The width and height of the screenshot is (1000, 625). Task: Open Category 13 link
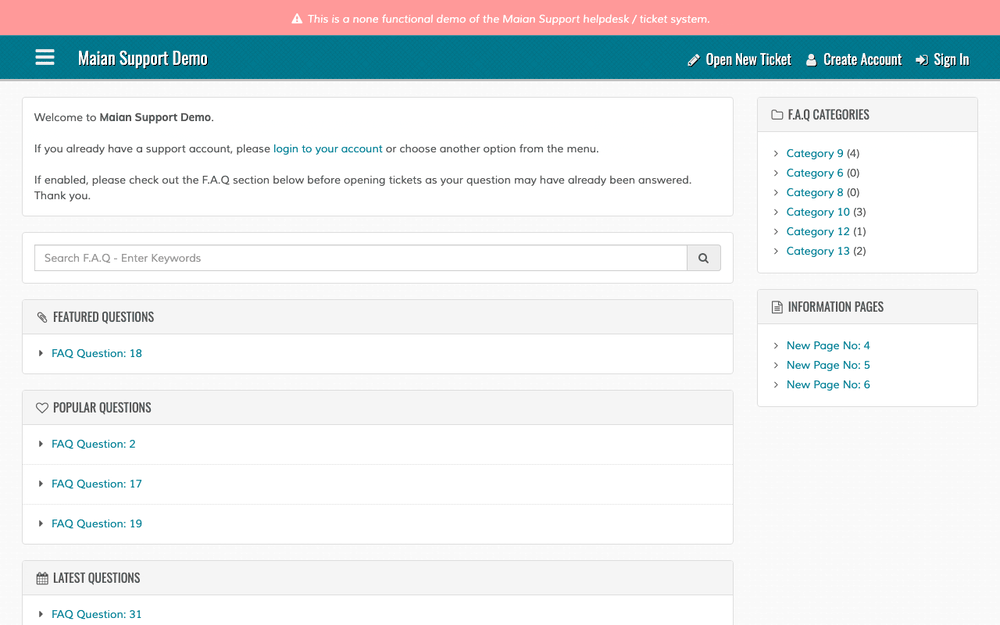tap(818, 251)
